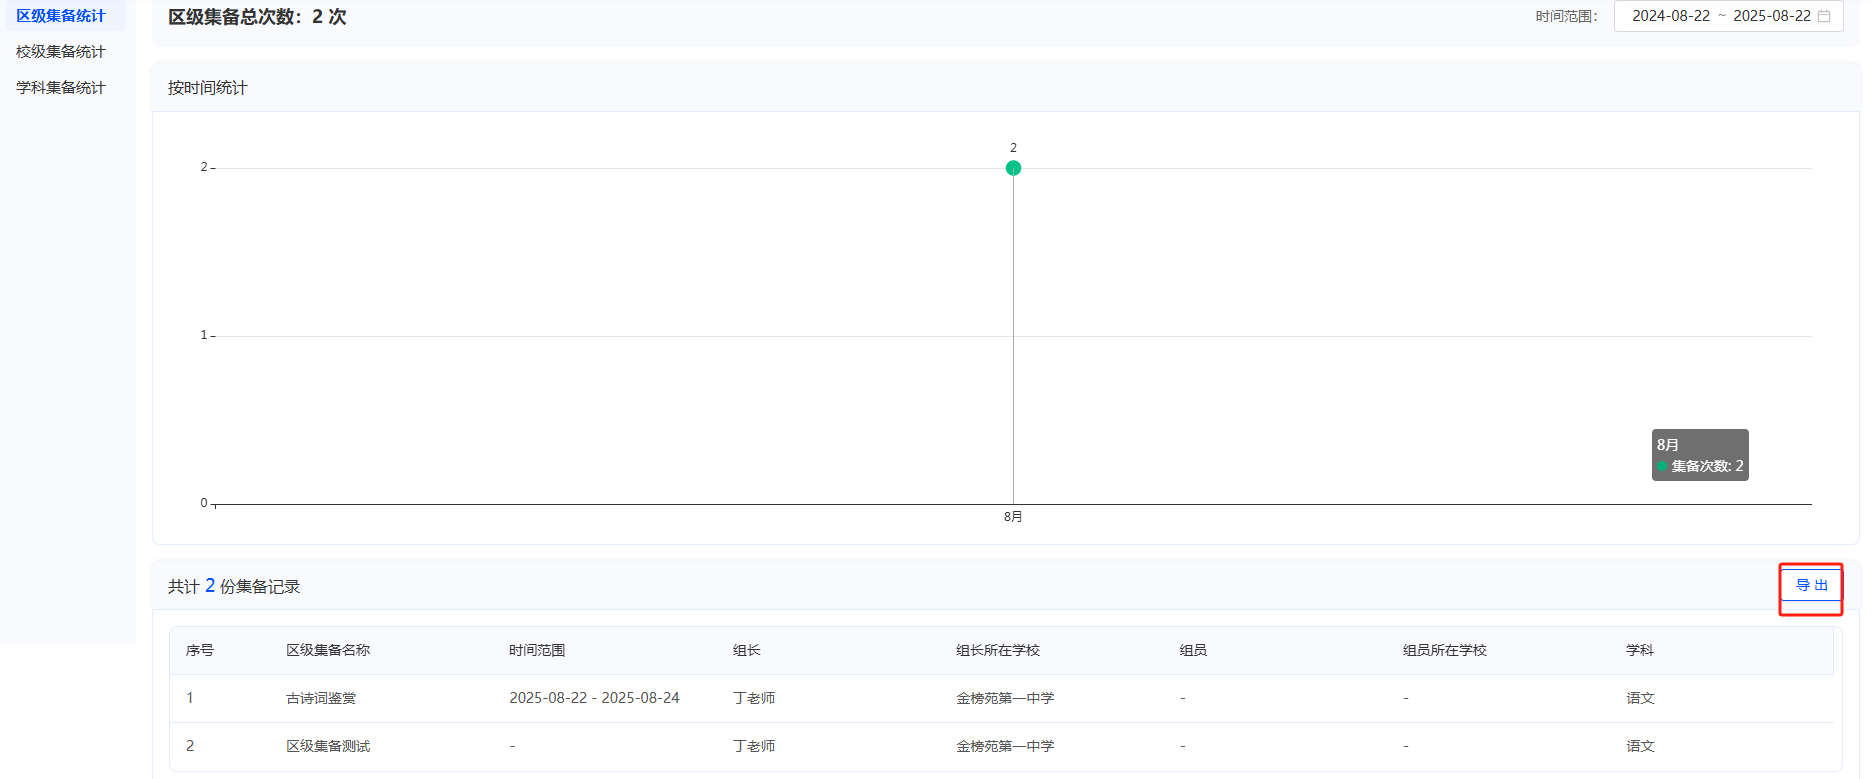Click the 组长 column header
Viewport: 1872px width, 779px height.
click(747, 650)
